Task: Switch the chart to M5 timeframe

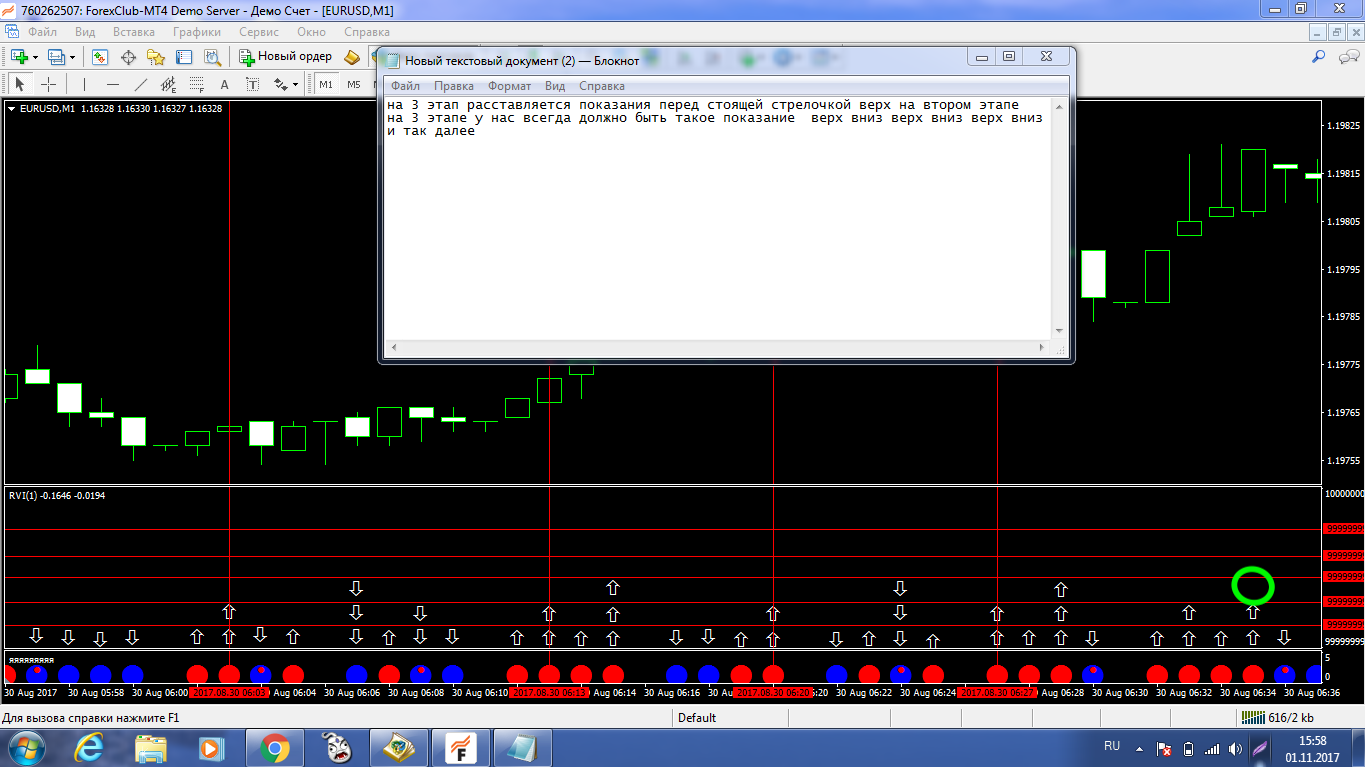Action: (354, 84)
